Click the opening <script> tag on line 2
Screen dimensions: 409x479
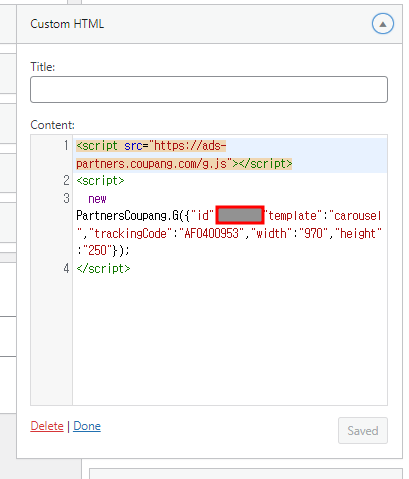coord(100,181)
